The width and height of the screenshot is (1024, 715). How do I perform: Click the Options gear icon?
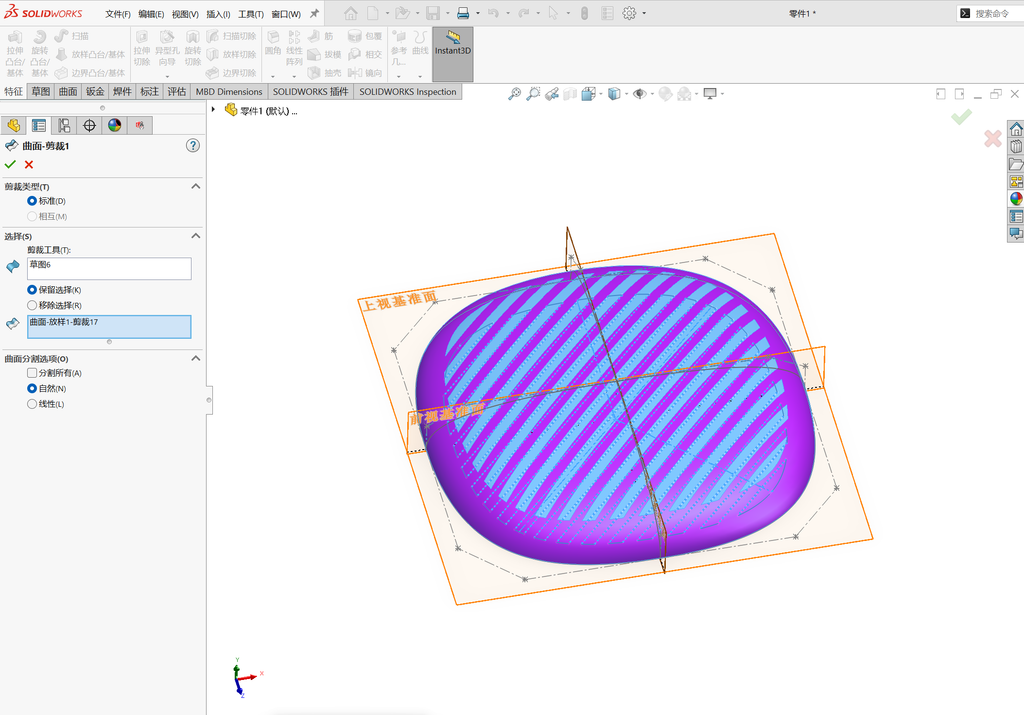pos(629,13)
